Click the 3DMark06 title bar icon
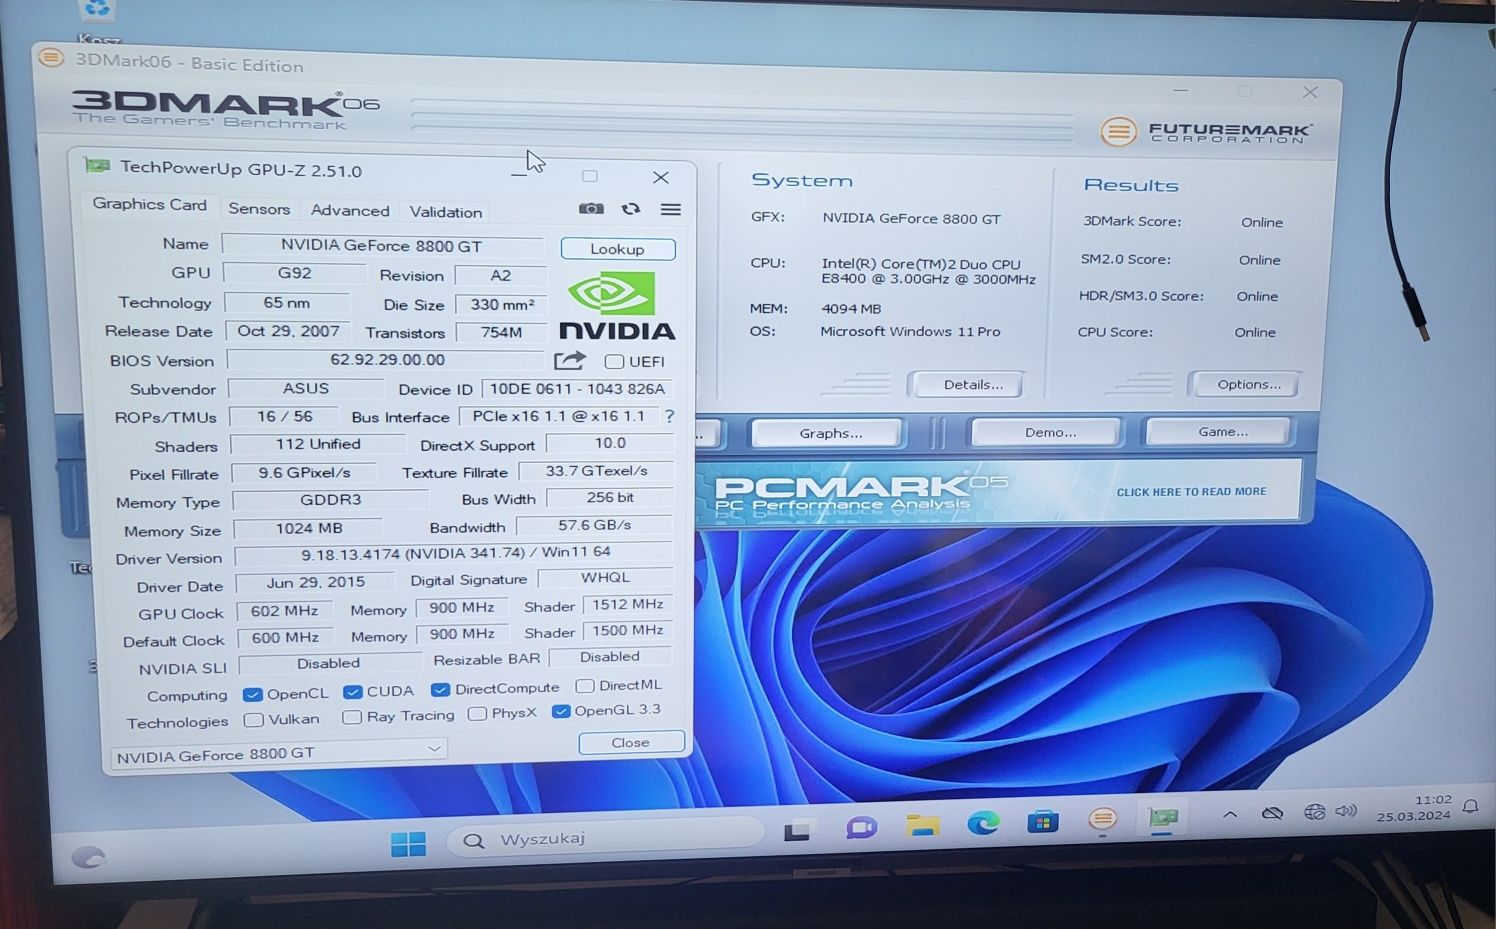 pyautogui.click(x=50, y=58)
